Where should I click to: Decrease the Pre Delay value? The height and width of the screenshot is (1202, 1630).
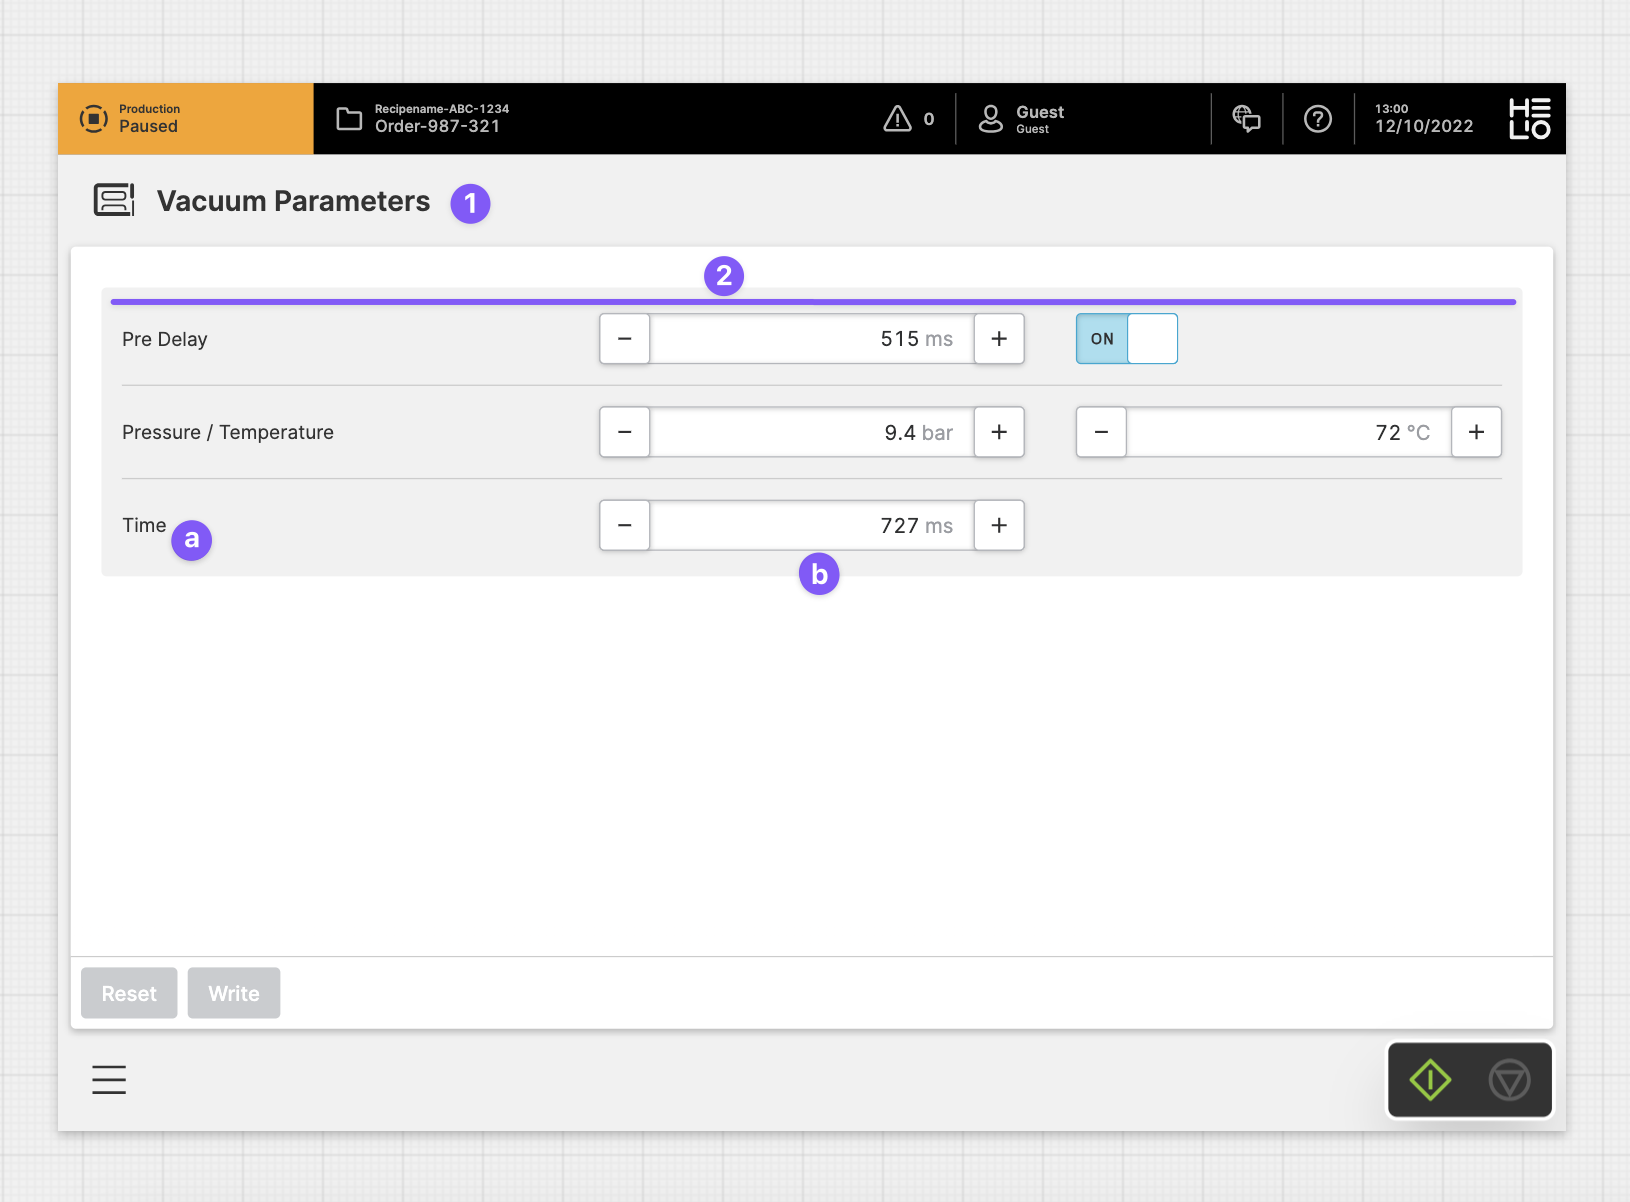pos(625,339)
